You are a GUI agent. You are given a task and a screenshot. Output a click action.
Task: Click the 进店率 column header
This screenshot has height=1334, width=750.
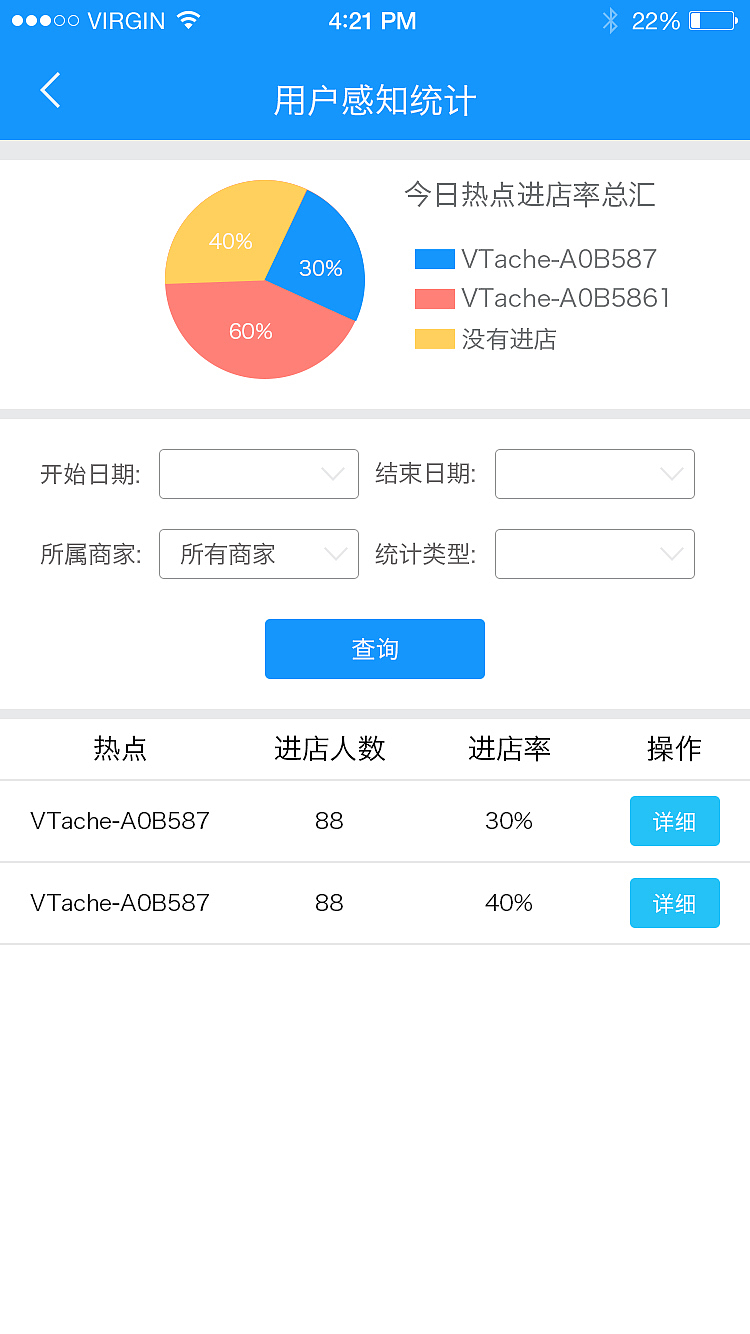tap(509, 749)
